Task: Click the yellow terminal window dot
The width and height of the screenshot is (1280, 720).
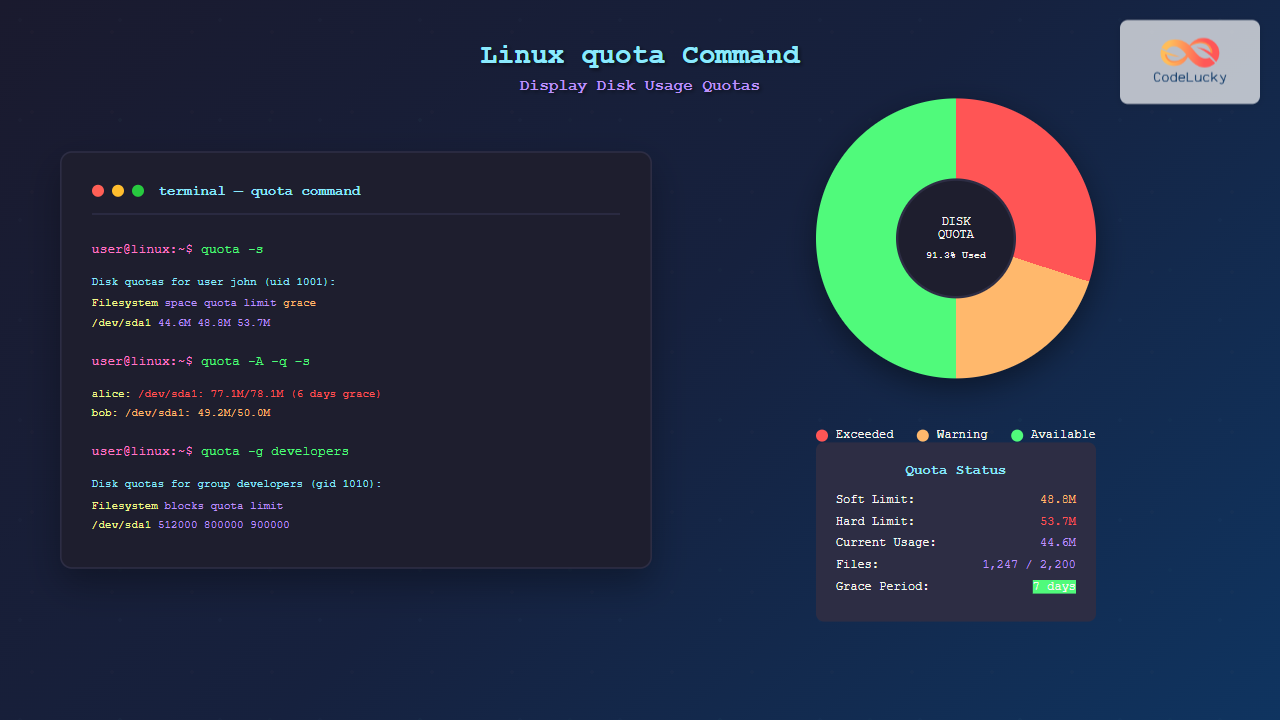Action: point(118,191)
